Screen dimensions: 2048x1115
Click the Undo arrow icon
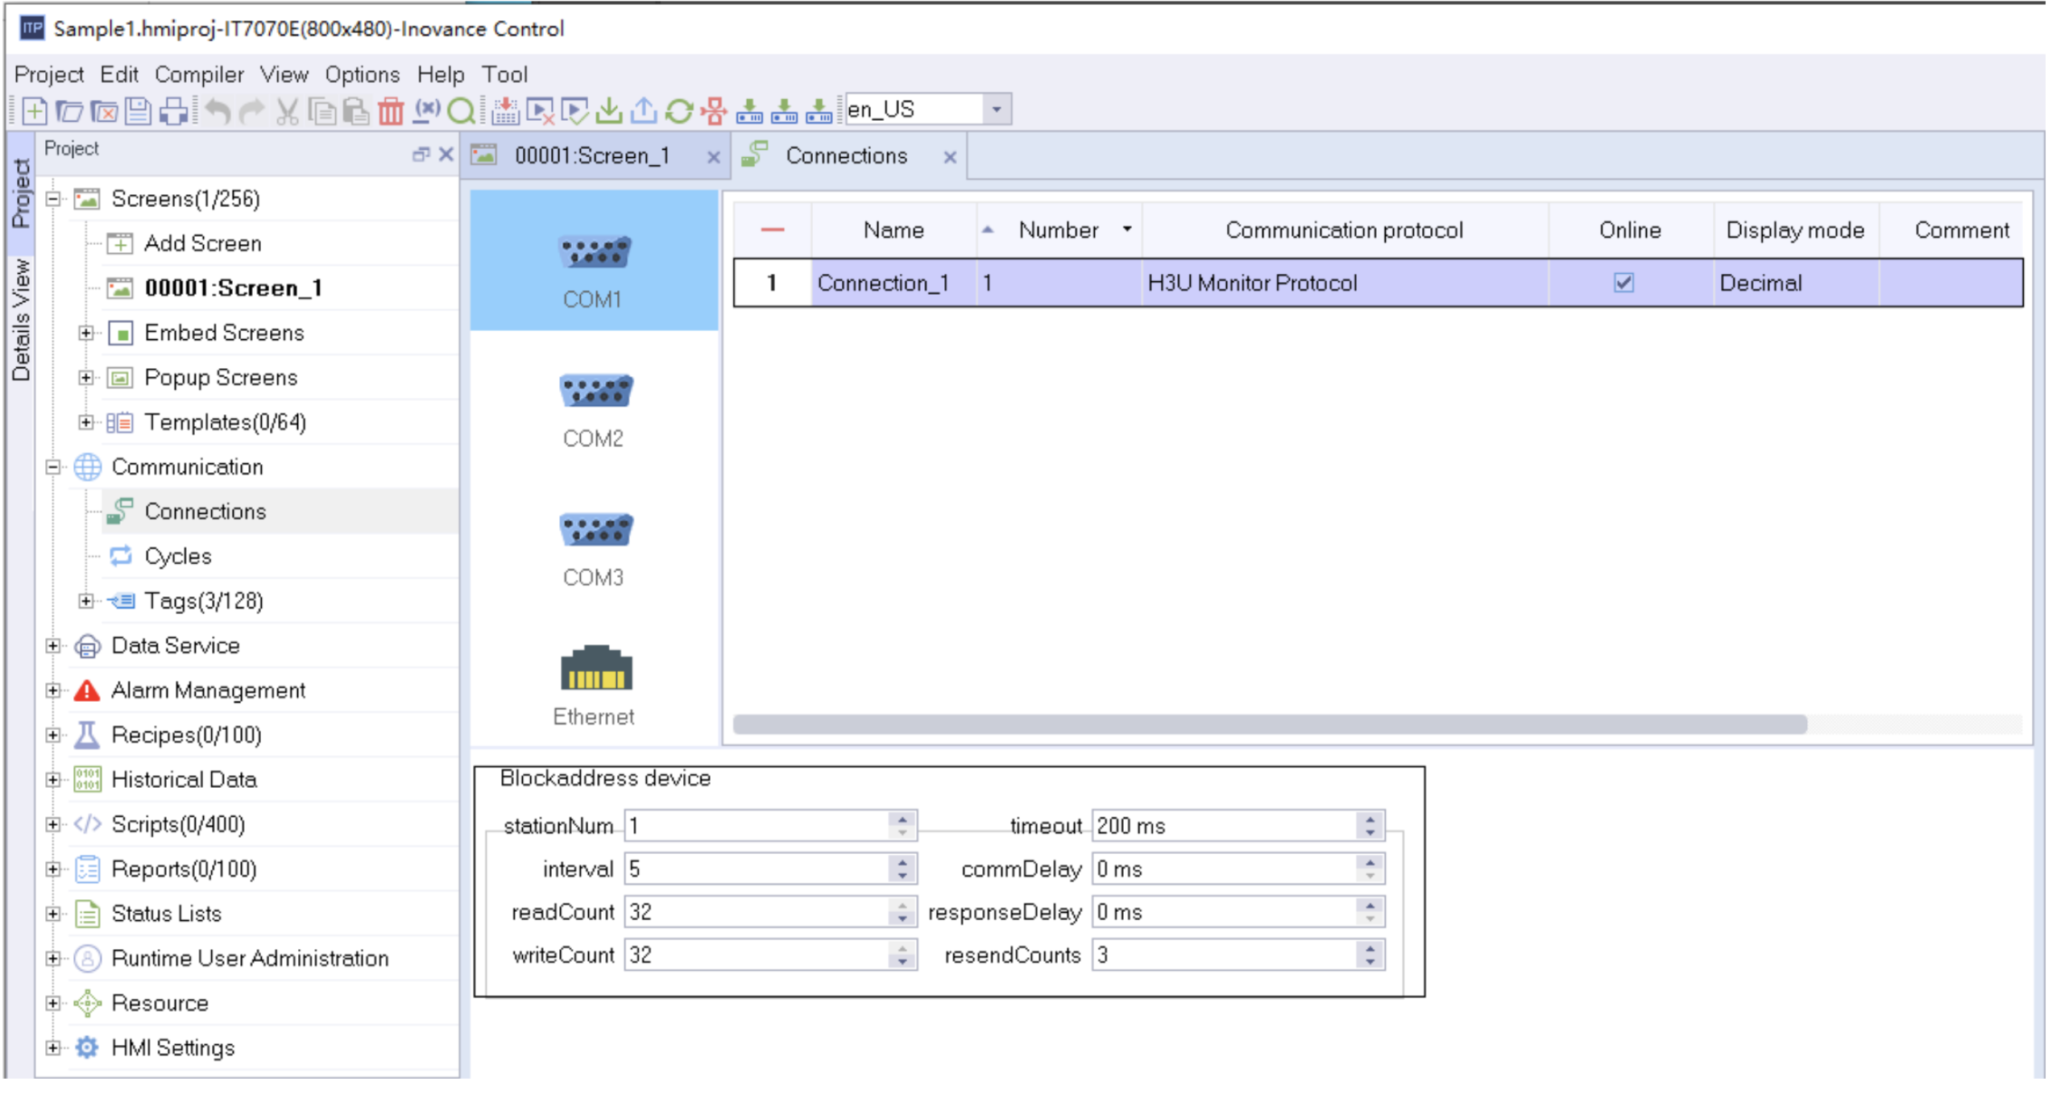(218, 111)
